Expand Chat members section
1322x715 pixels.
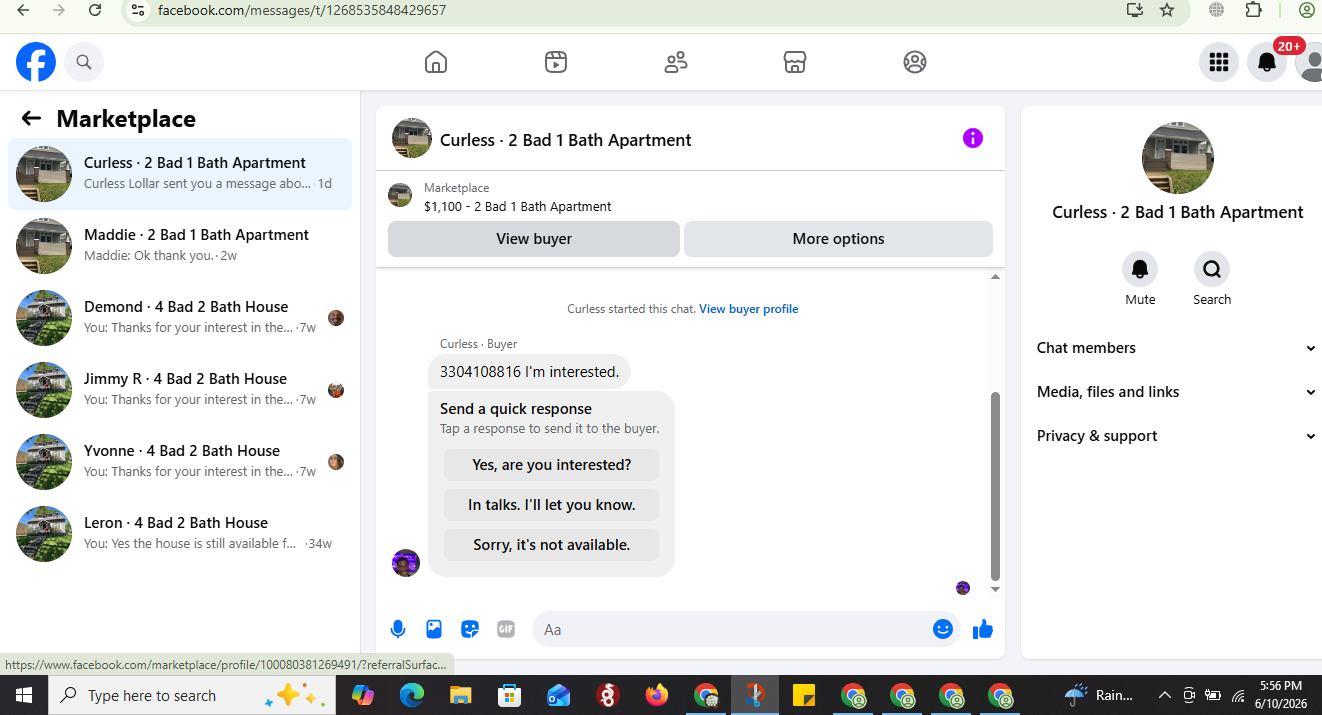tap(1176, 348)
